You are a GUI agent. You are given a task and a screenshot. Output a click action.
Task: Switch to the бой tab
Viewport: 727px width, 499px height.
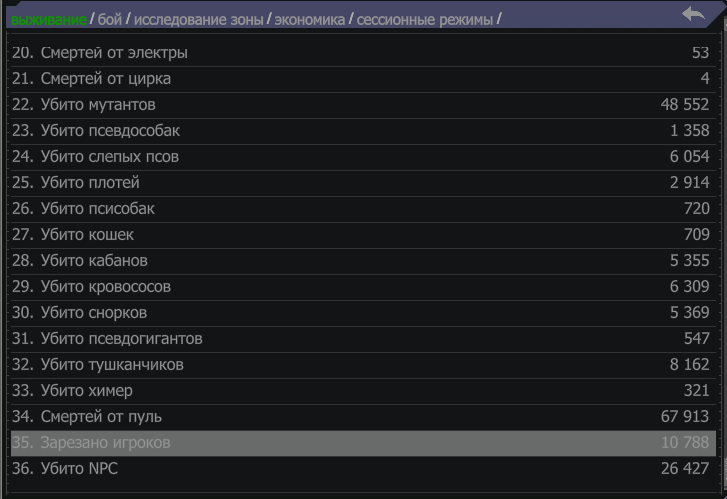click(110, 19)
